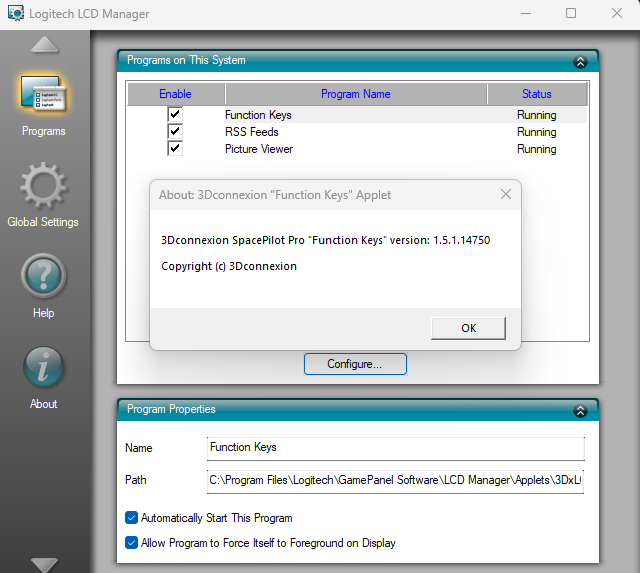
Task: Click OK in the About dialog
Action: coord(469,328)
